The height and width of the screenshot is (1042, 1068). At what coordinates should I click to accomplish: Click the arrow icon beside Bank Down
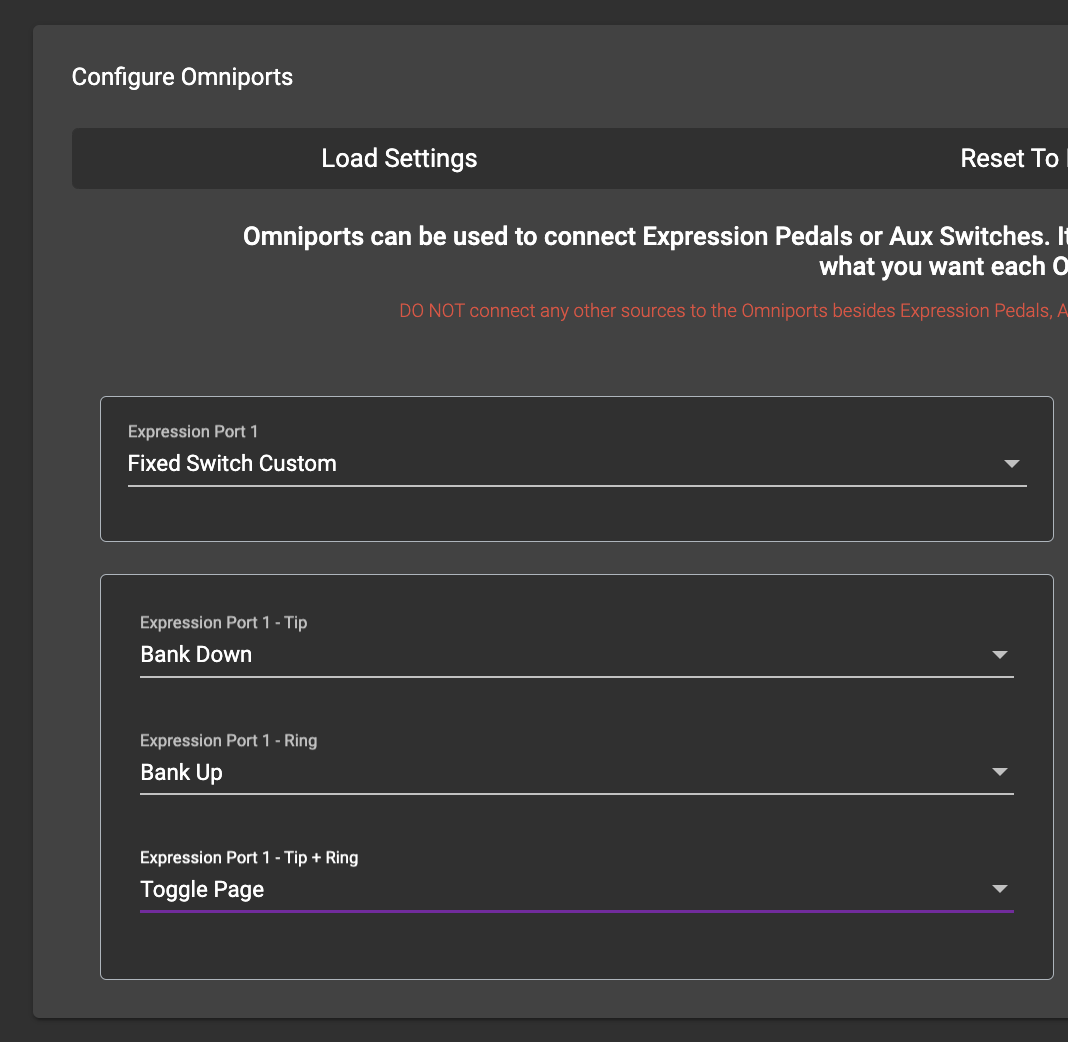pyautogui.click(x=998, y=655)
